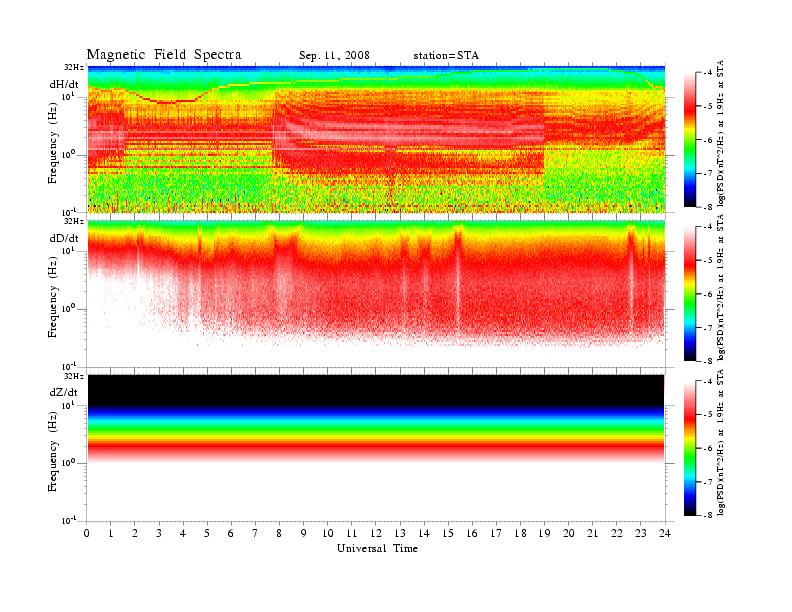Click the dD/dt spectrogram plot area
The image size is (792, 612).
pos(376,294)
